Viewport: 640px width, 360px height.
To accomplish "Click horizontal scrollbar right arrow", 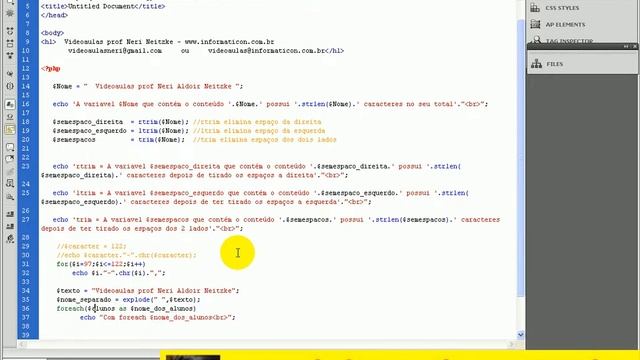I will (512, 344).
